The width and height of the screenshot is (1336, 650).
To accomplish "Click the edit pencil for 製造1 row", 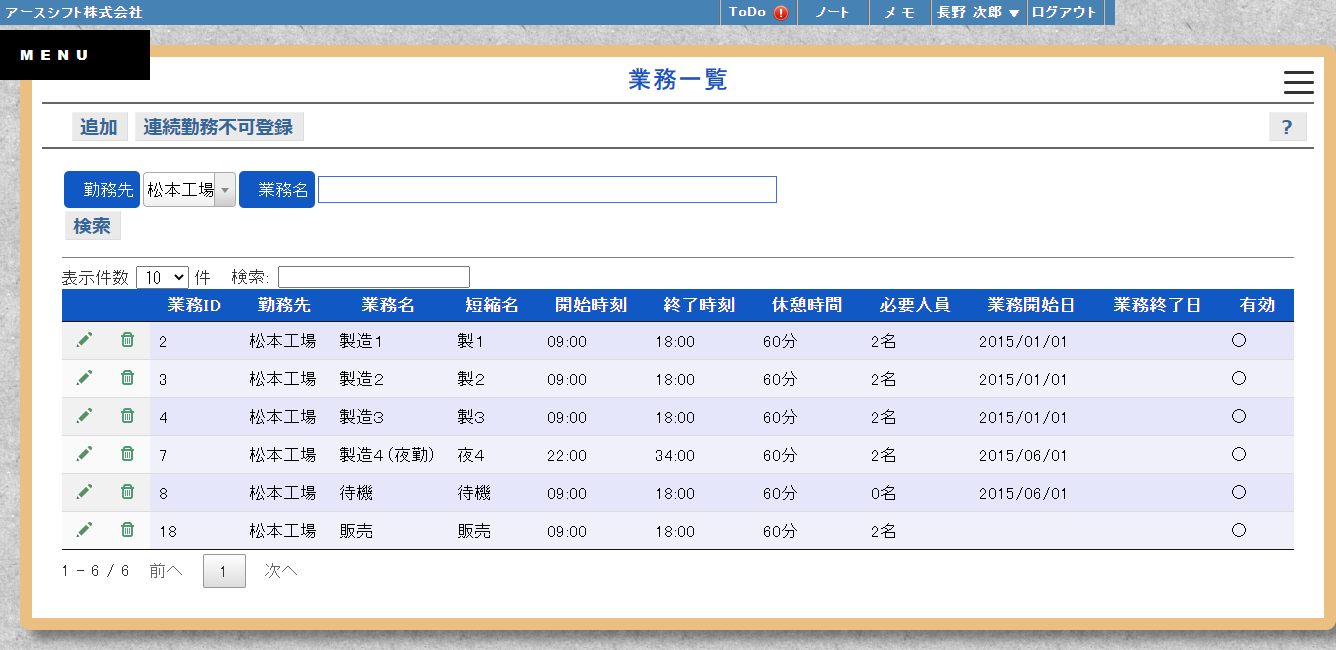I will pos(84,340).
